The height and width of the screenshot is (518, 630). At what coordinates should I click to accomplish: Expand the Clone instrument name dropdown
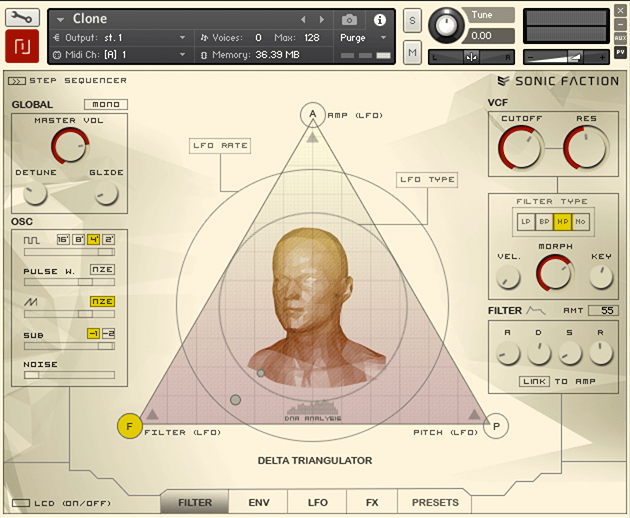[60, 19]
